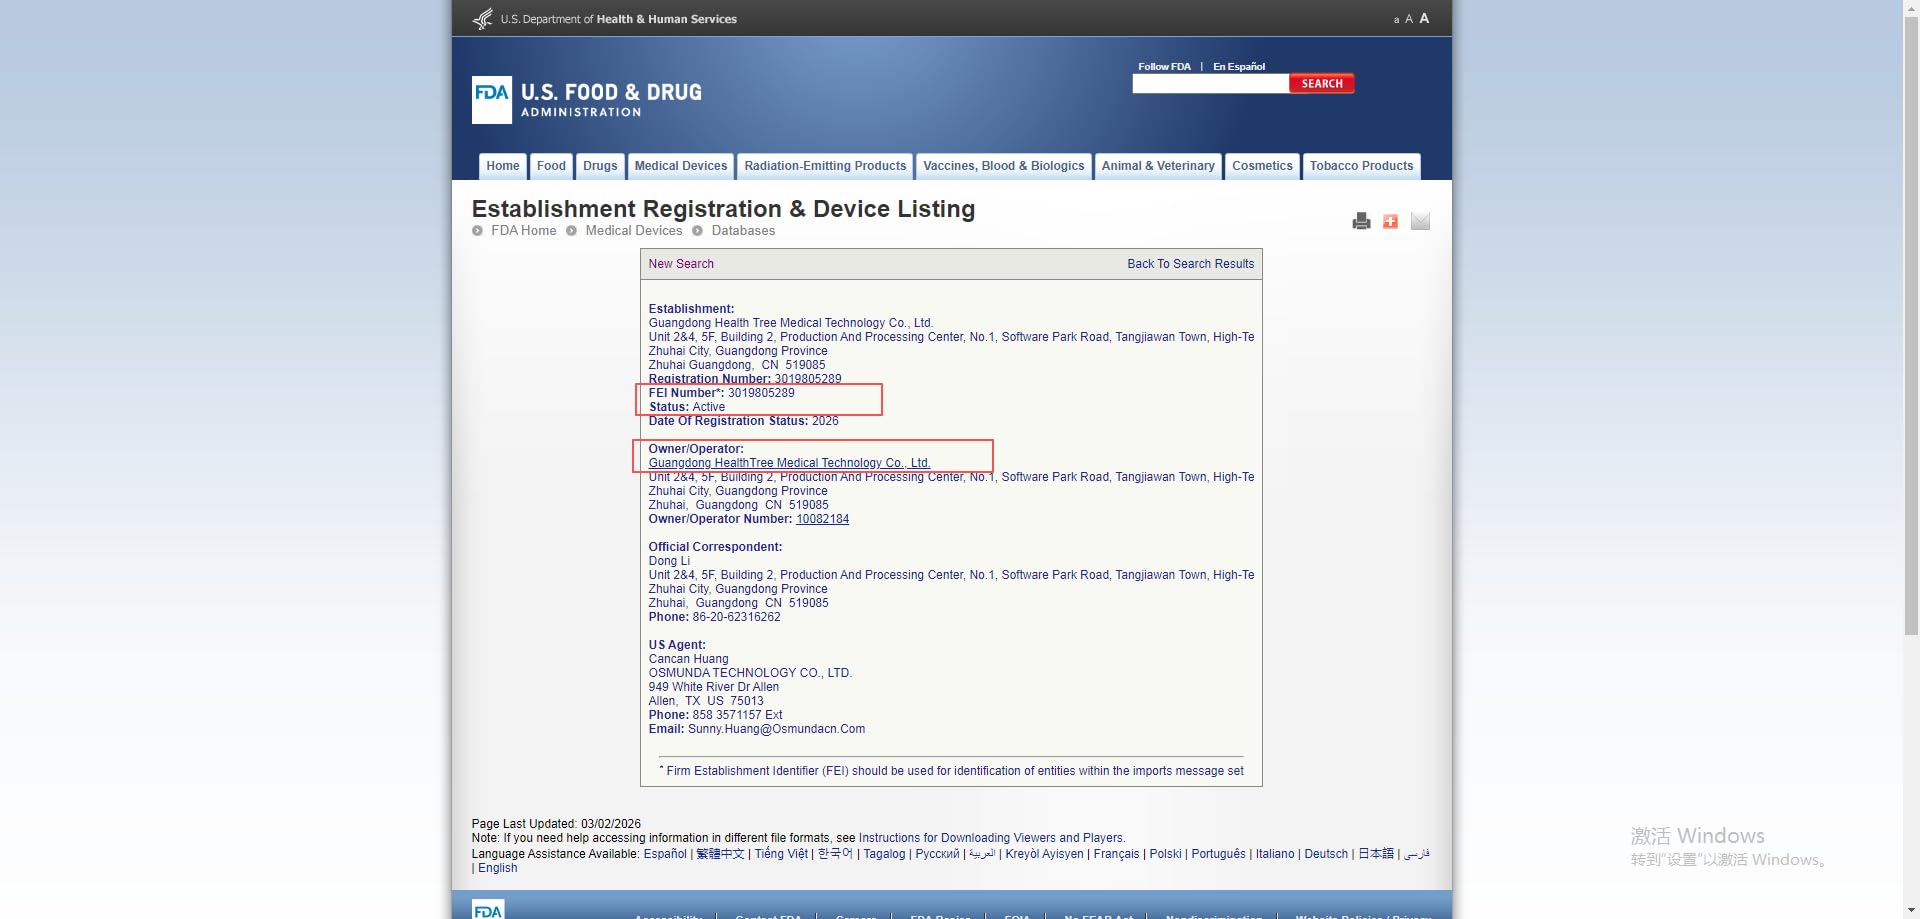Open the Home navigation tab
Screen dimensions: 1920x919
(x=503, y=166)
